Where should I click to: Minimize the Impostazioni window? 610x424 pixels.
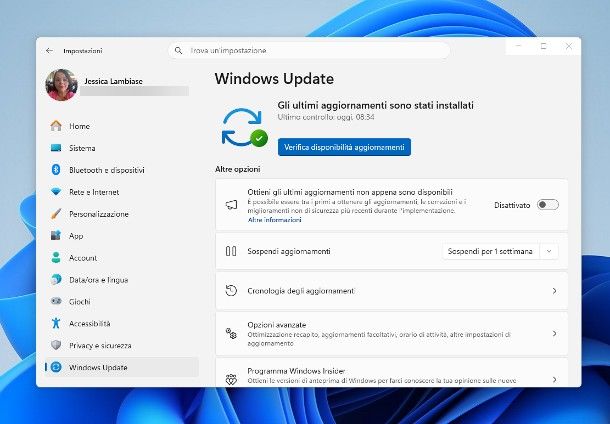click(518, 46)
